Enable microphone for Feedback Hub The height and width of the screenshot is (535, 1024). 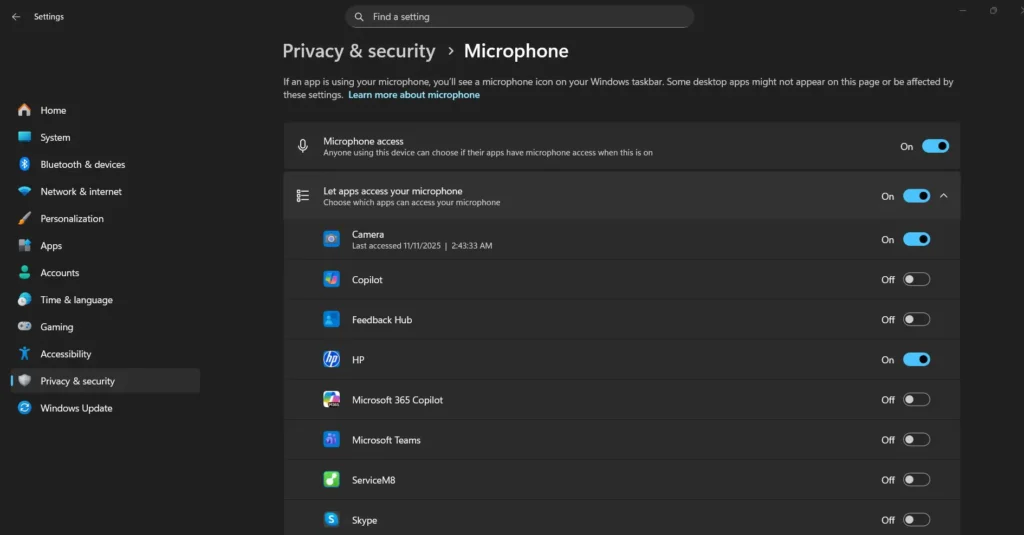(x=916, y=319)
